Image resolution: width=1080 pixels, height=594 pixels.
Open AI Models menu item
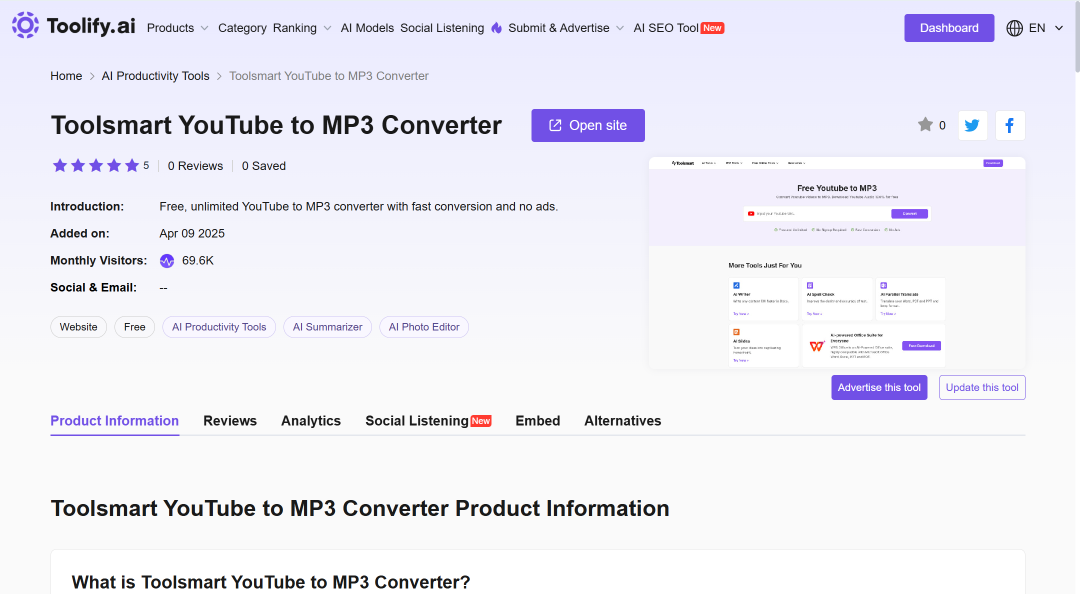click(367, 28)
